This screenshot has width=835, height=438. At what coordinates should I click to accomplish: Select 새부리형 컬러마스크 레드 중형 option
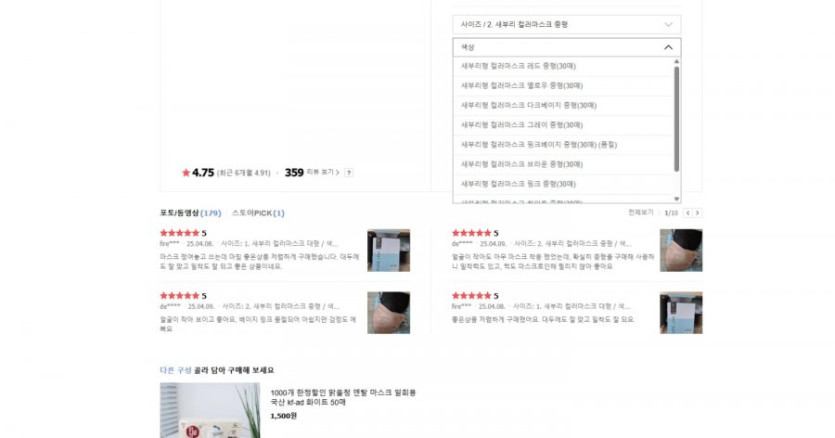pos(563,66)
